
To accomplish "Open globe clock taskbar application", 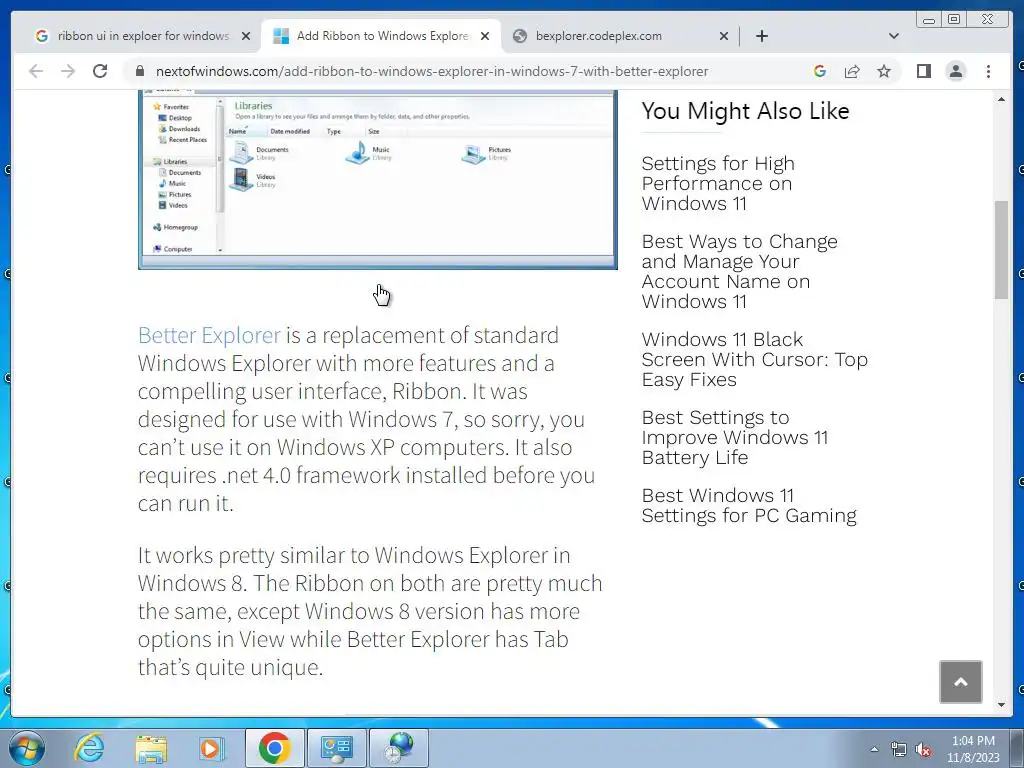I will pos(399,748).
